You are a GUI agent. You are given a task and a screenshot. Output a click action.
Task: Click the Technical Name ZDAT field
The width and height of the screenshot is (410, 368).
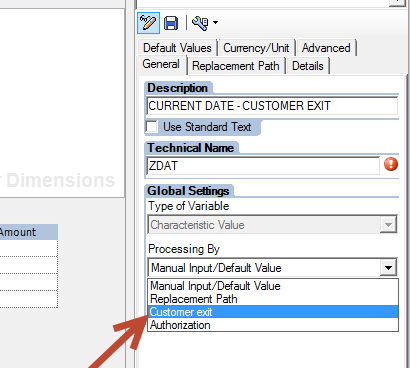pos(263,166)
